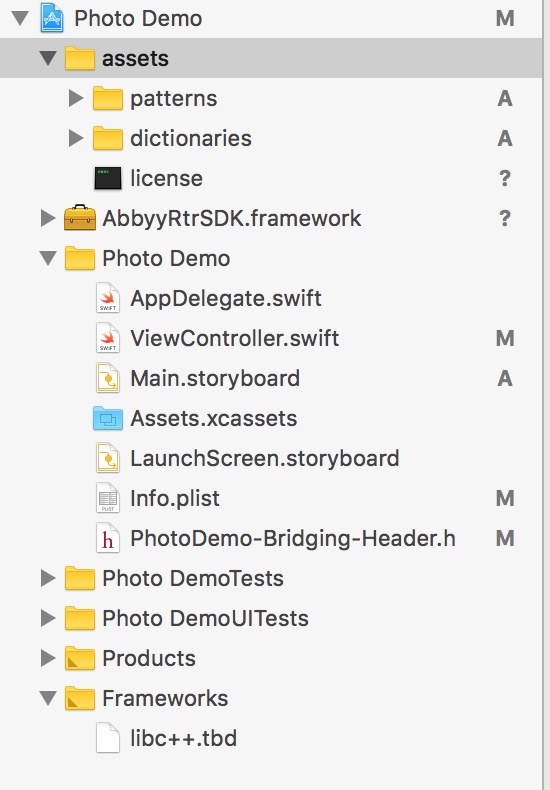
Task: Select the Photo DemoTests group name
Action: 193,578
